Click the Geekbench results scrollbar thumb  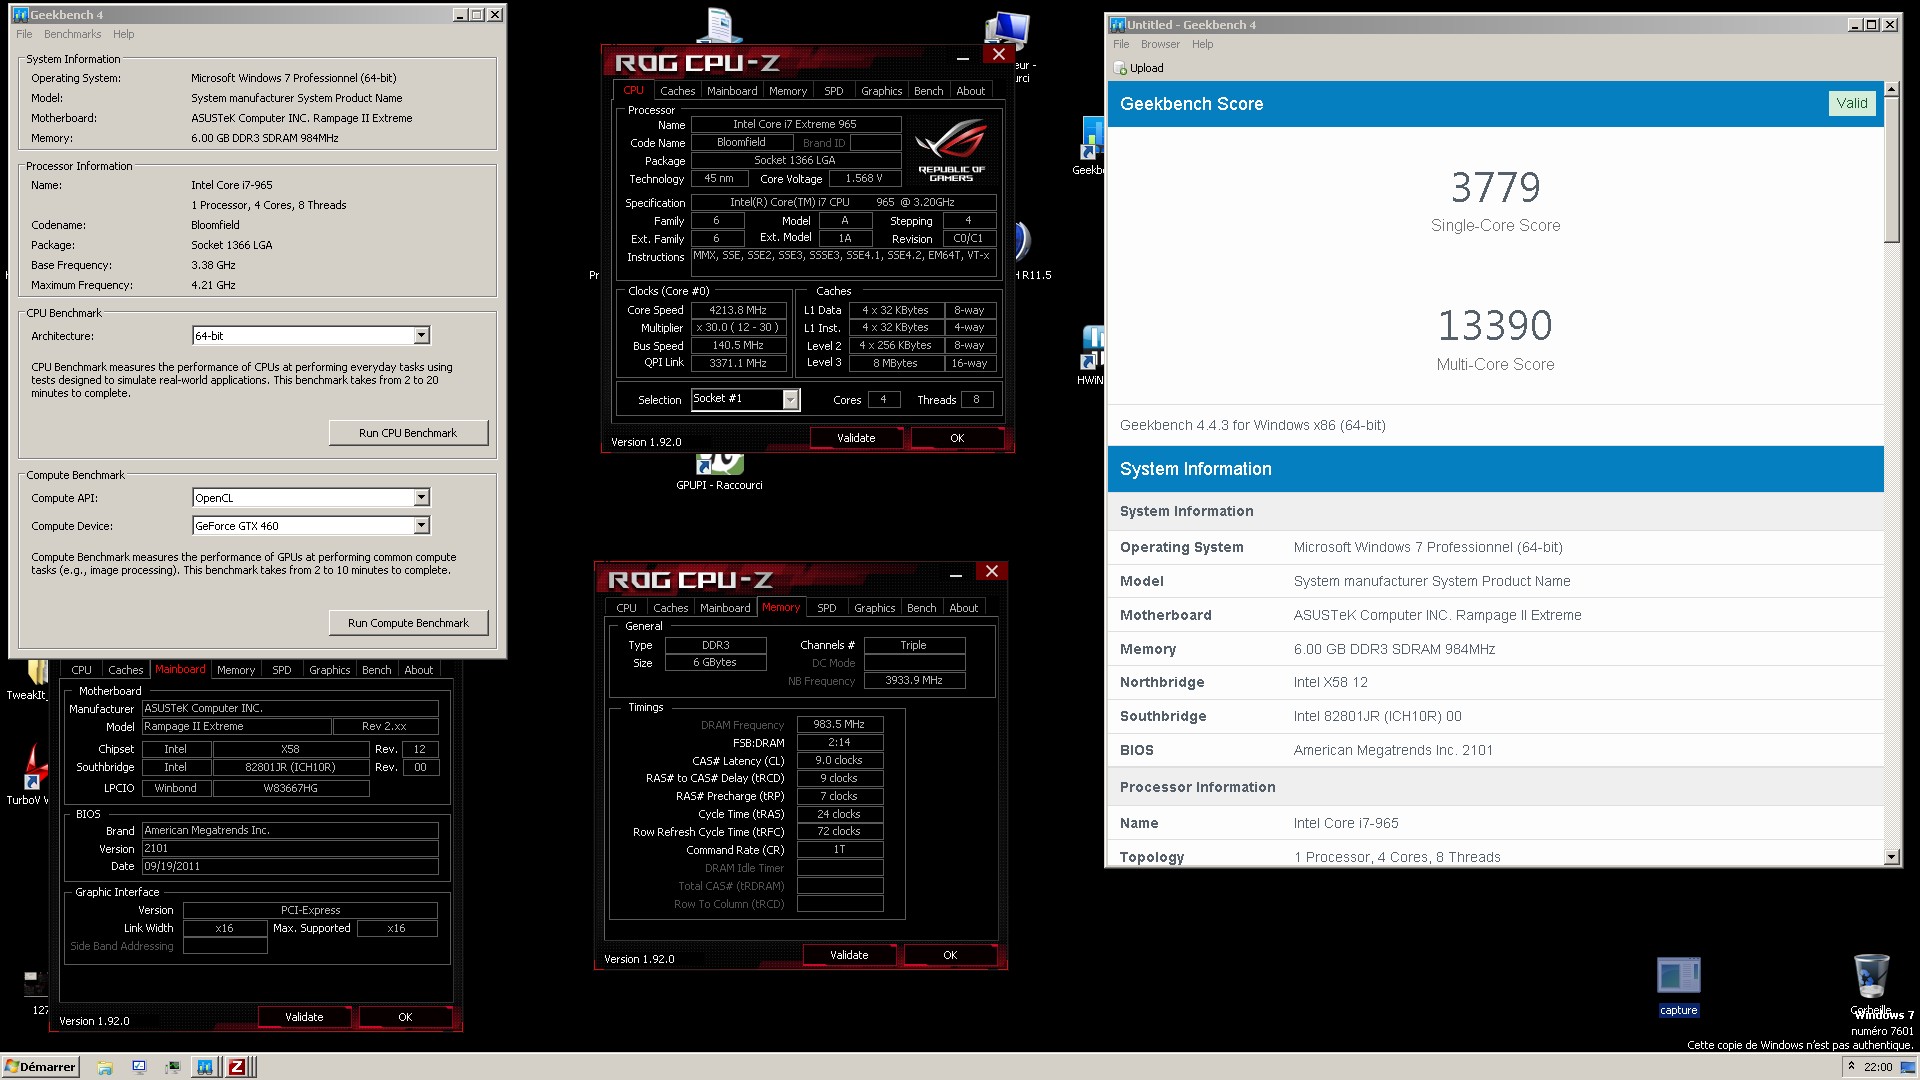(1891, 169)
